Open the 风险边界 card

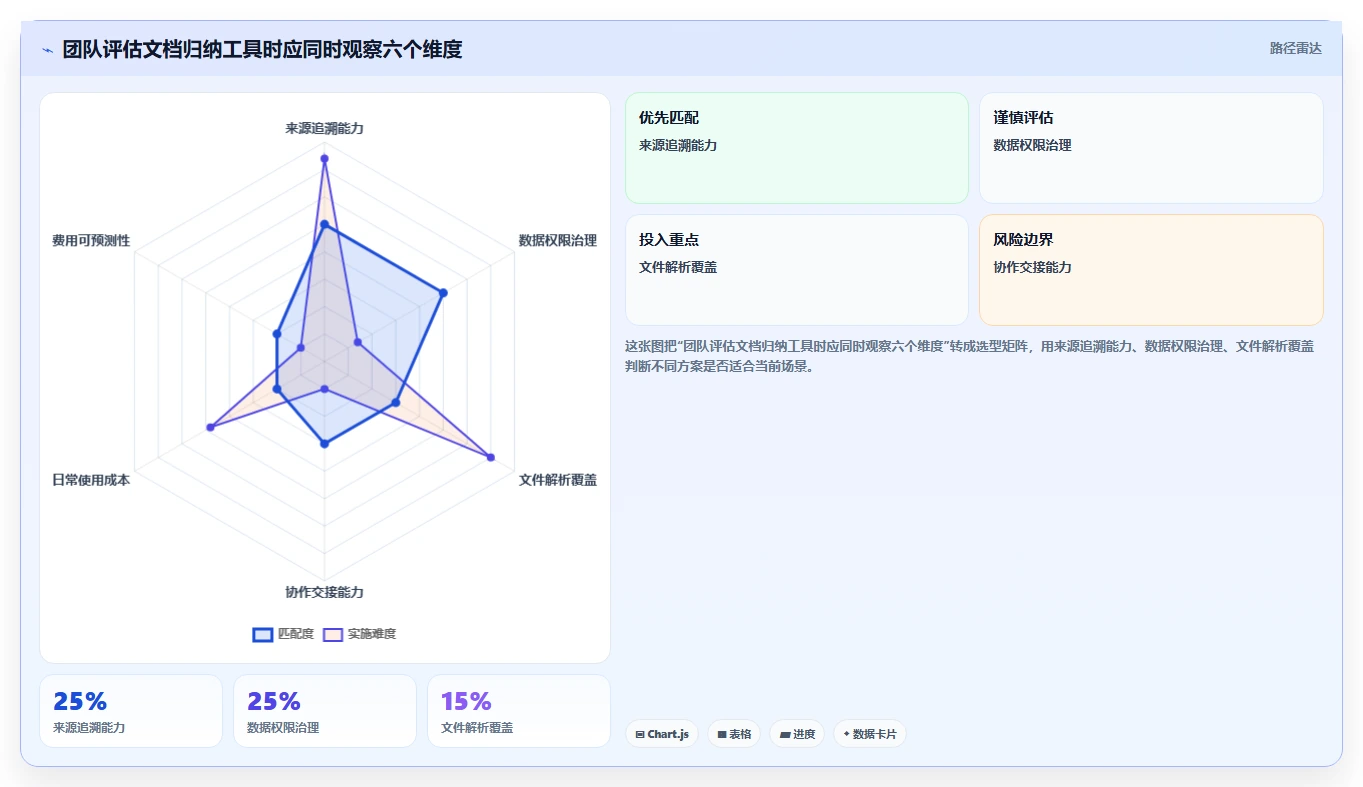tap(1151, 270)
